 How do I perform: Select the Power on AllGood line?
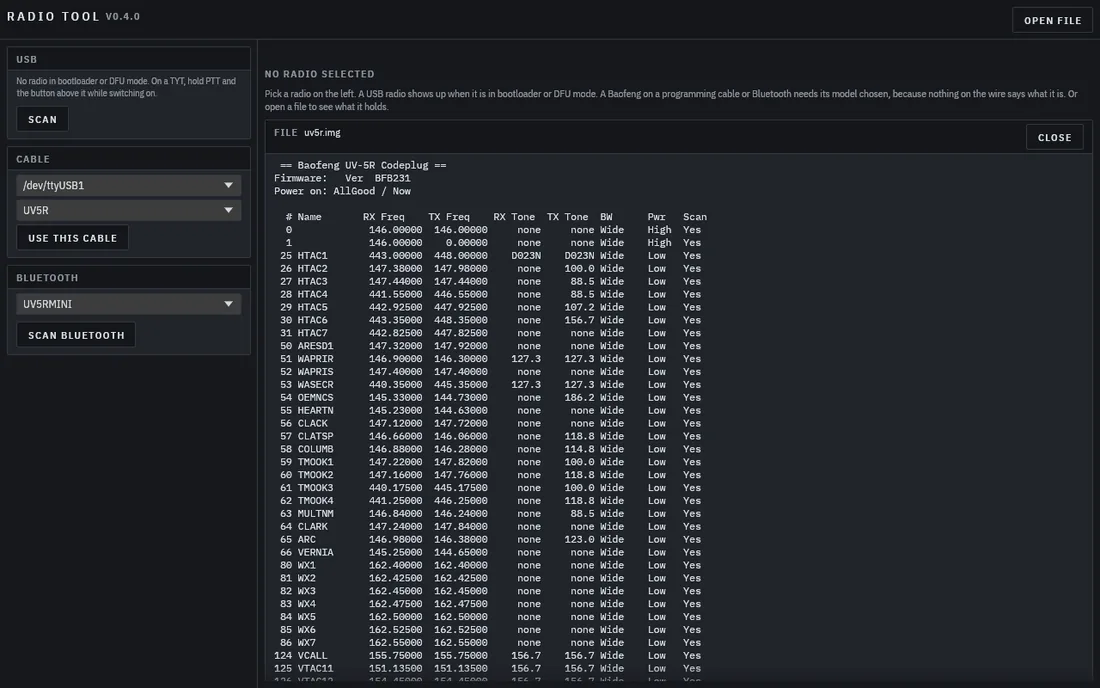tap(342, 191)
